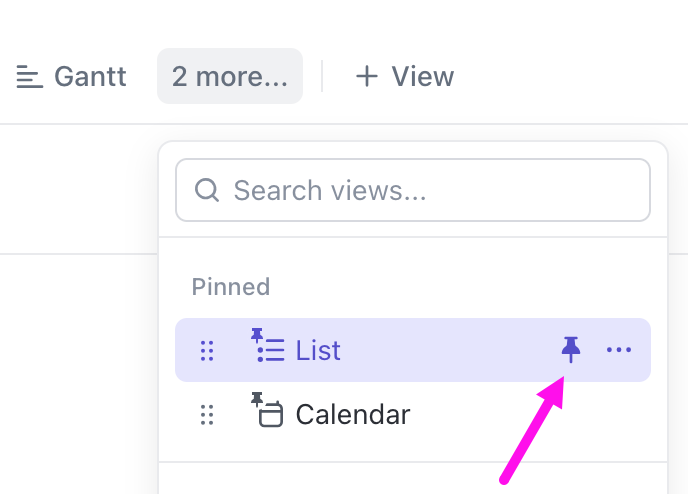Select the List view label
688x494 pixels.
pos(318,350)
